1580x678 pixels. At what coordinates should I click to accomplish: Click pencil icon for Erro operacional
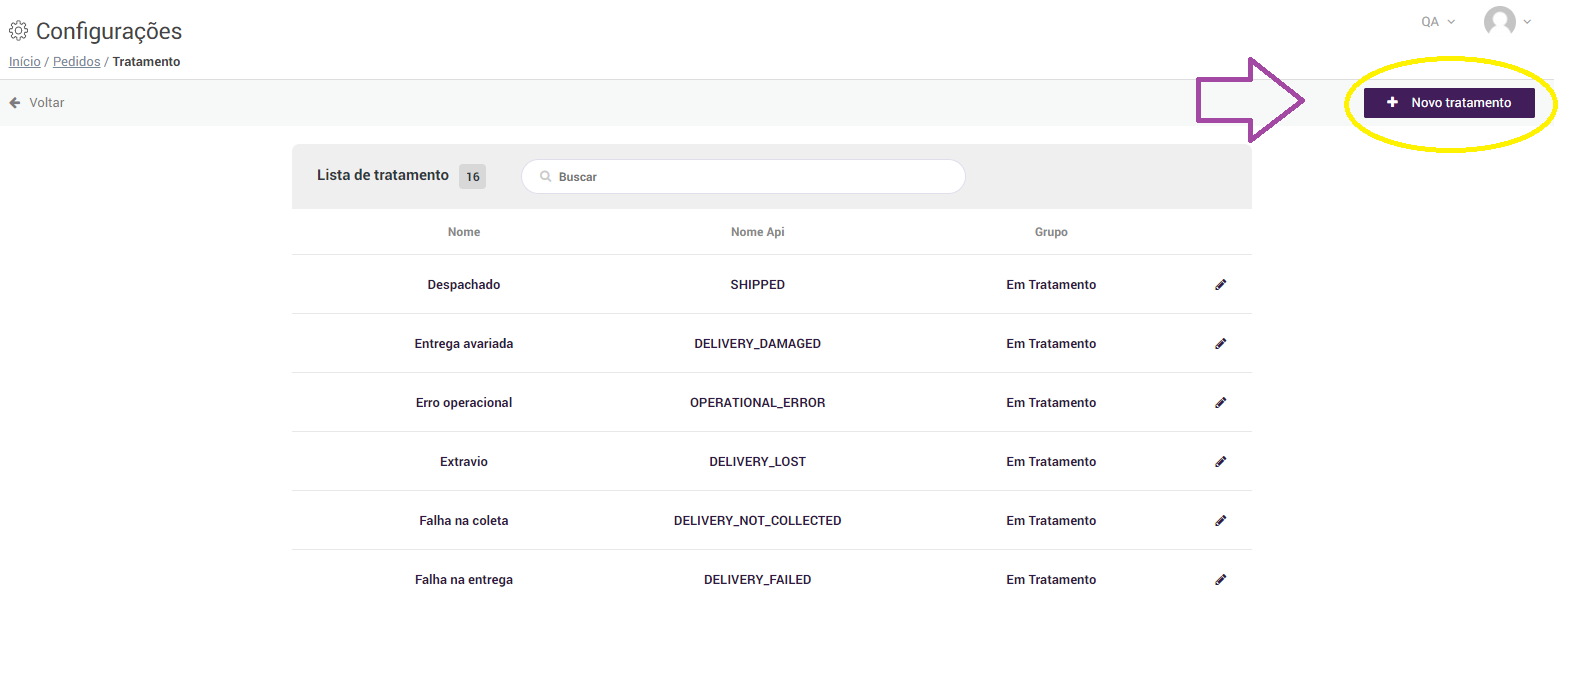pyautogui.click(x=1220, y=403)
